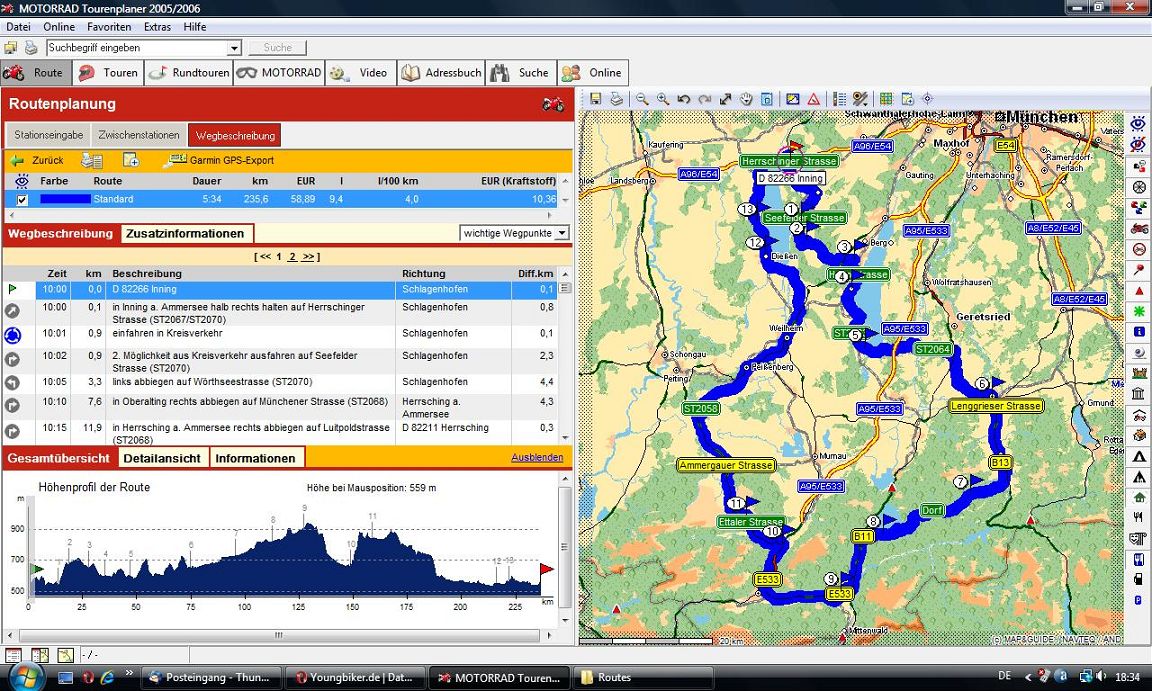This screenshot has height=691, width=1152.
Task: Show the blue info POI layer
Action: point(1139,332)
